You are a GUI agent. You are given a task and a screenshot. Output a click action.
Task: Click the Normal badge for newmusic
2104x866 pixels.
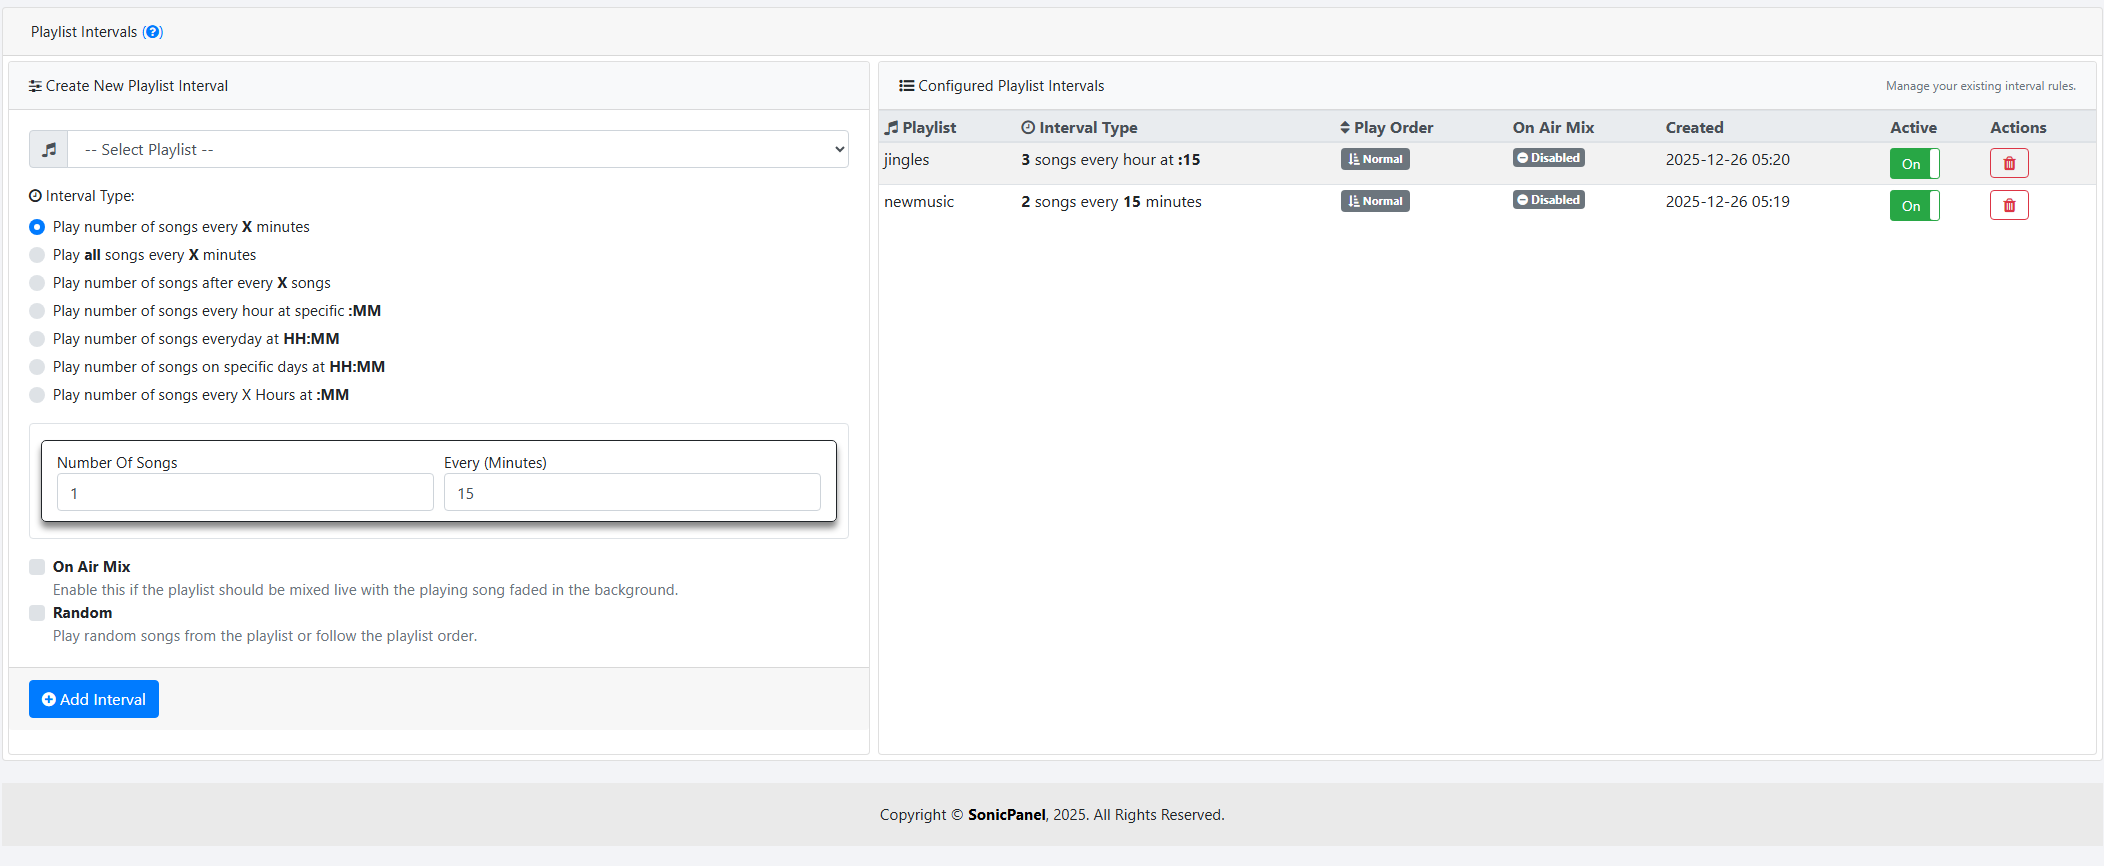pos(1375,201)
